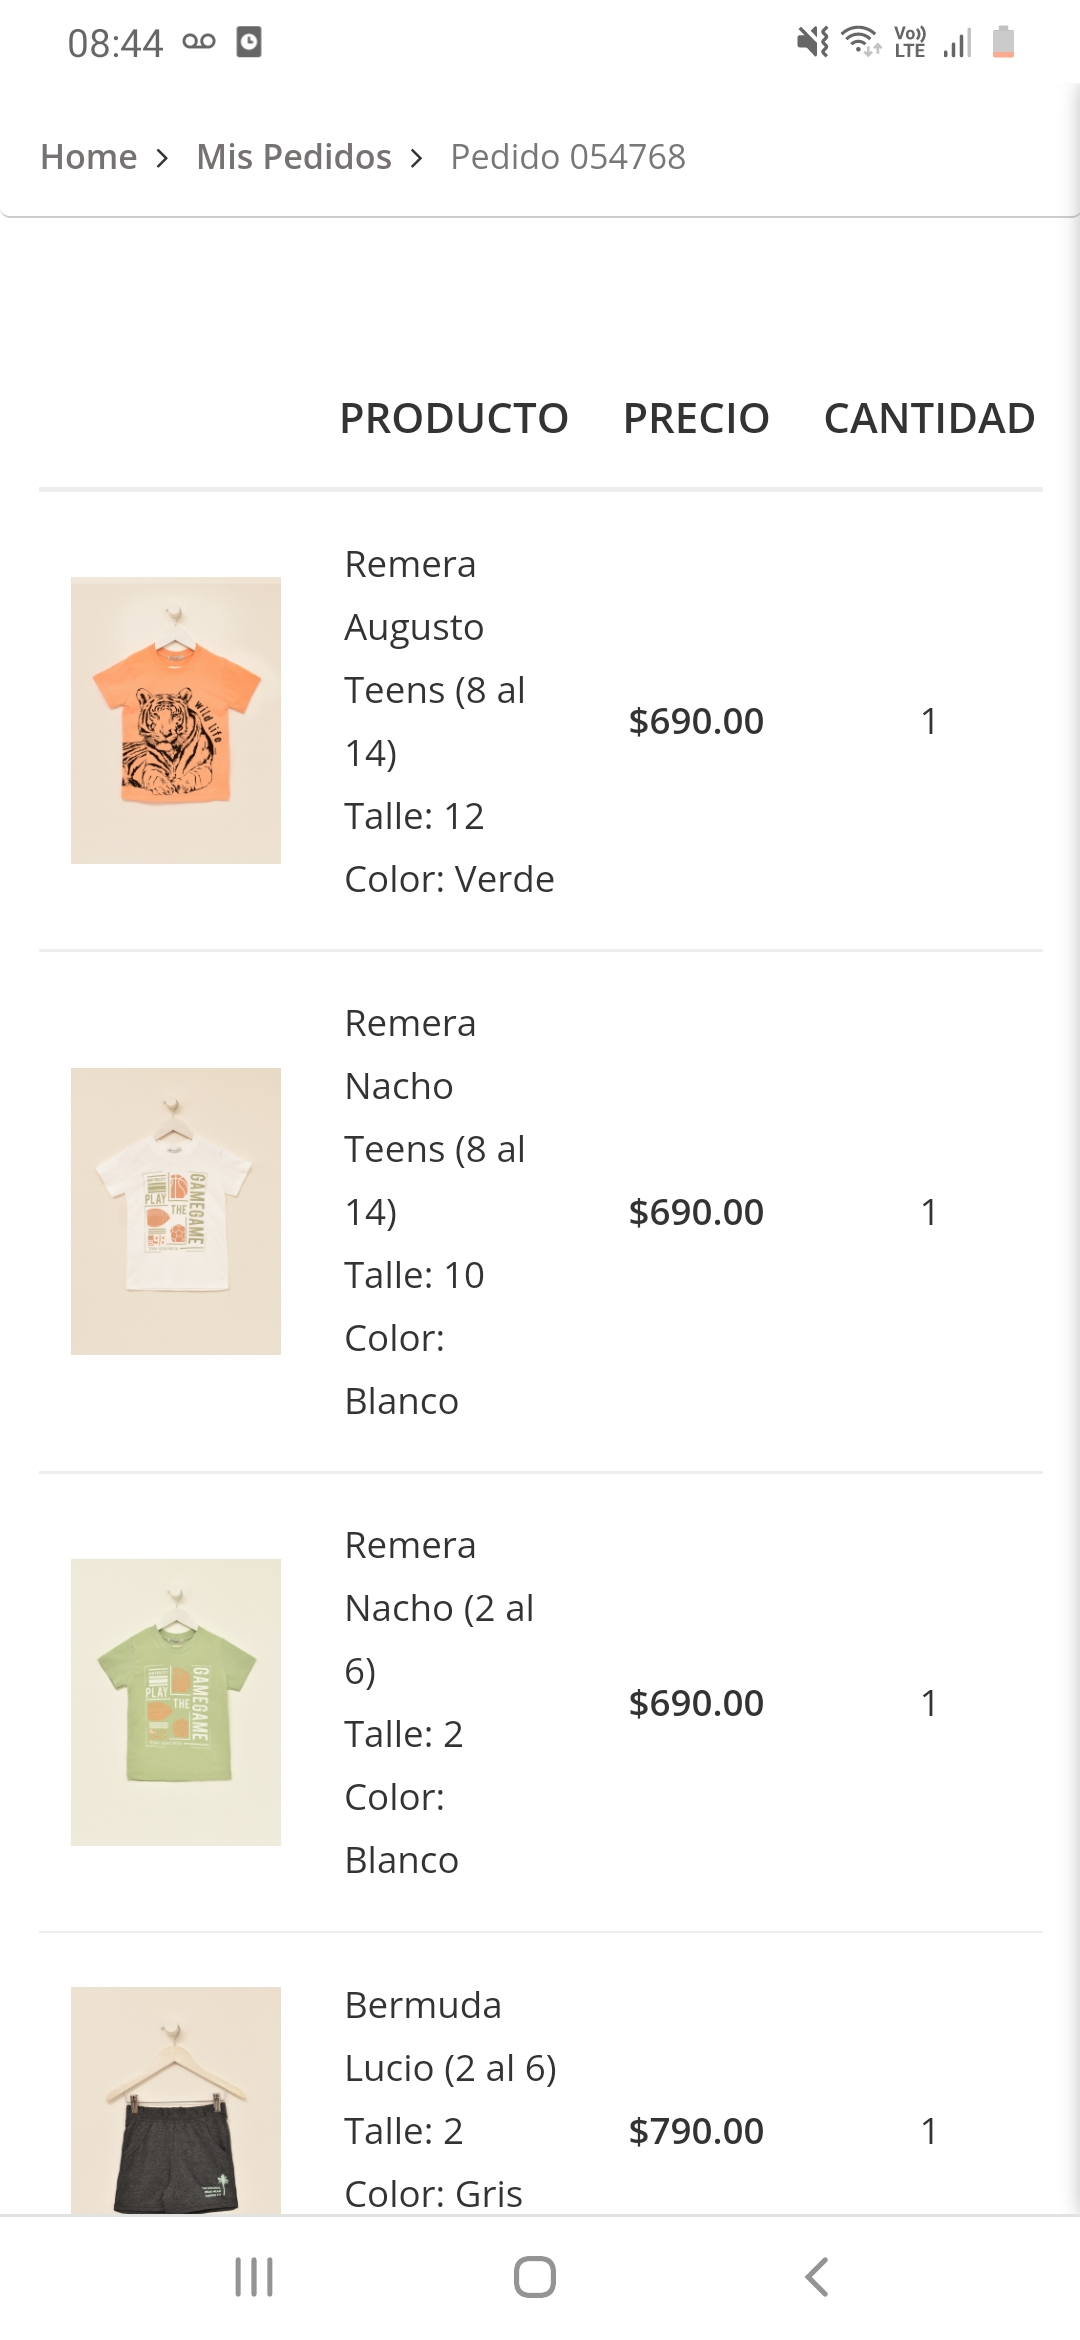Tap the Bermuda Lucio product name

[450, 2036]
